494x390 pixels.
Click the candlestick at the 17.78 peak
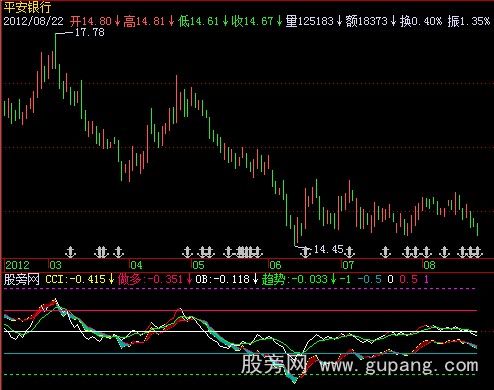(x=55, y=51)
